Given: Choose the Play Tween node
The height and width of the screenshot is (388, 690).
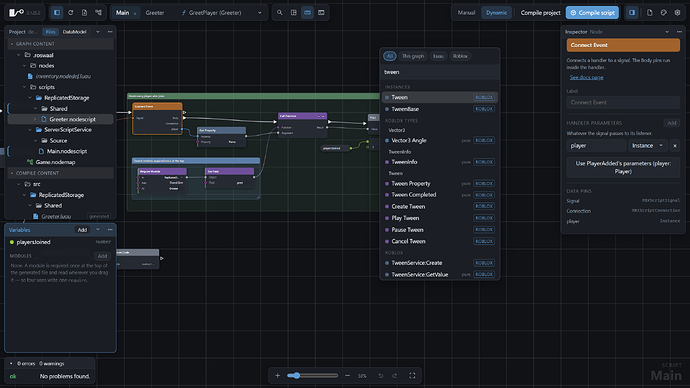Looking at the screenshot, I should point(440,218).
